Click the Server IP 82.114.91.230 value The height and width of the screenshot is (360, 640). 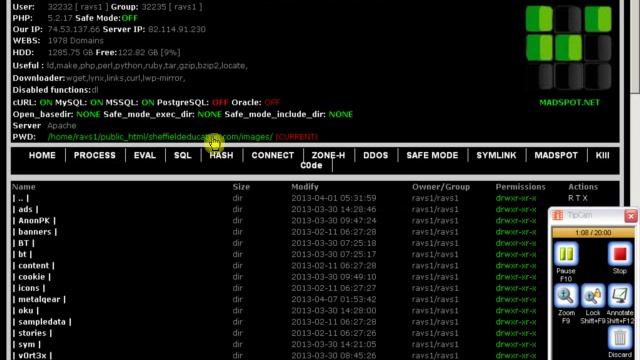[x=177, y=29]
